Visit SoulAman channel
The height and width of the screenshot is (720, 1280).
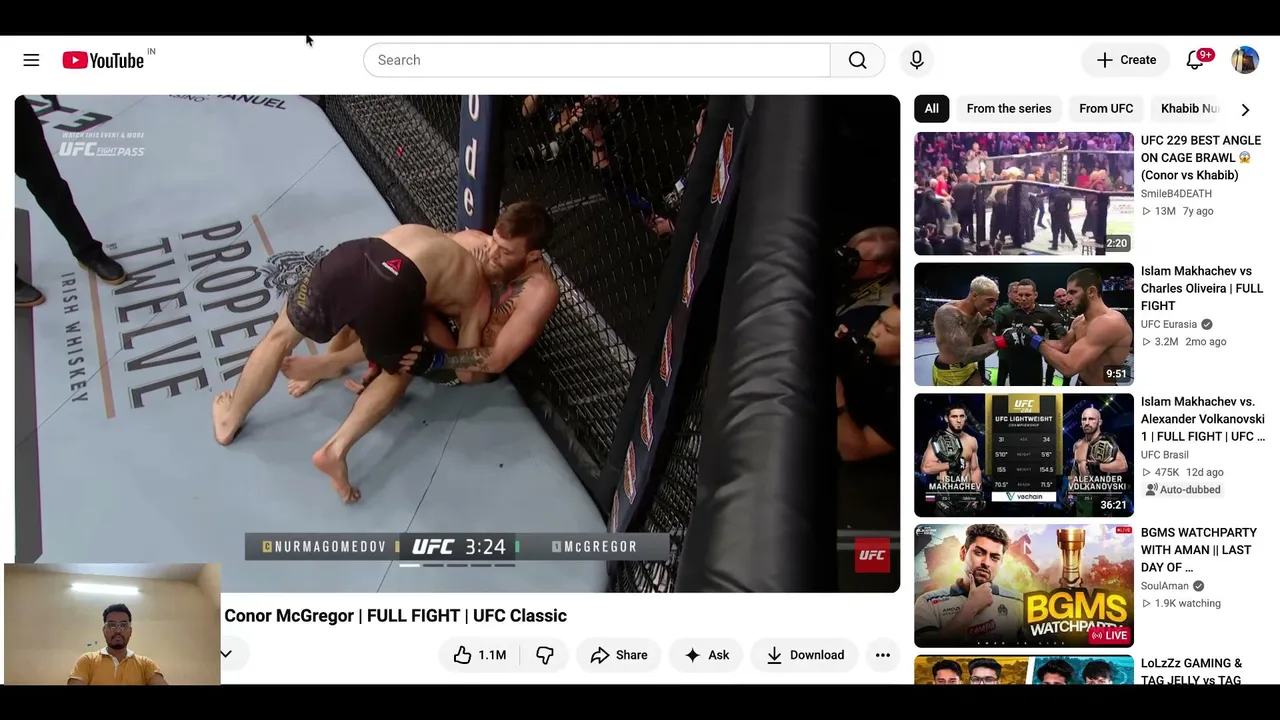pos(1165,586)
